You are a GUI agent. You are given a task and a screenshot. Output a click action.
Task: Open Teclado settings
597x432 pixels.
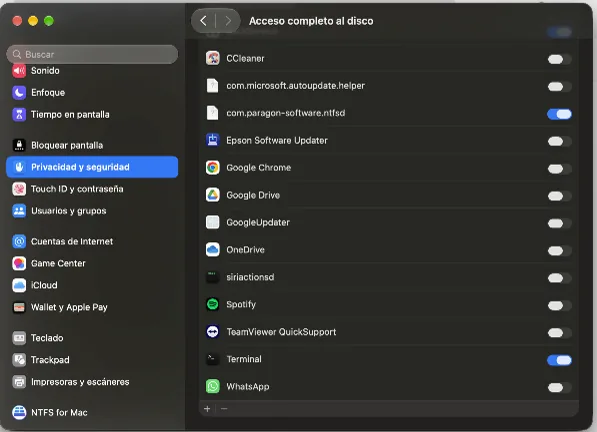pos(92,338)
